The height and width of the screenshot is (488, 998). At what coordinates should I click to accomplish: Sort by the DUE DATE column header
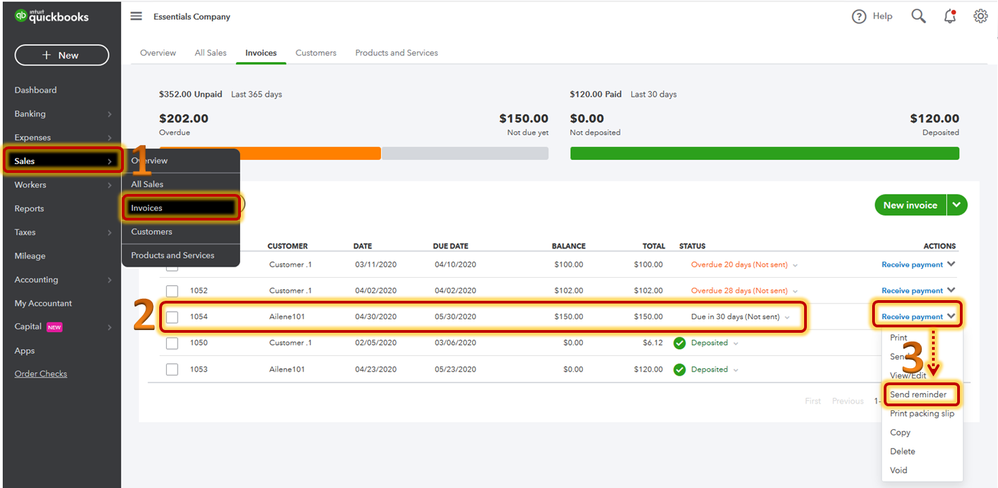coord(451,246)
